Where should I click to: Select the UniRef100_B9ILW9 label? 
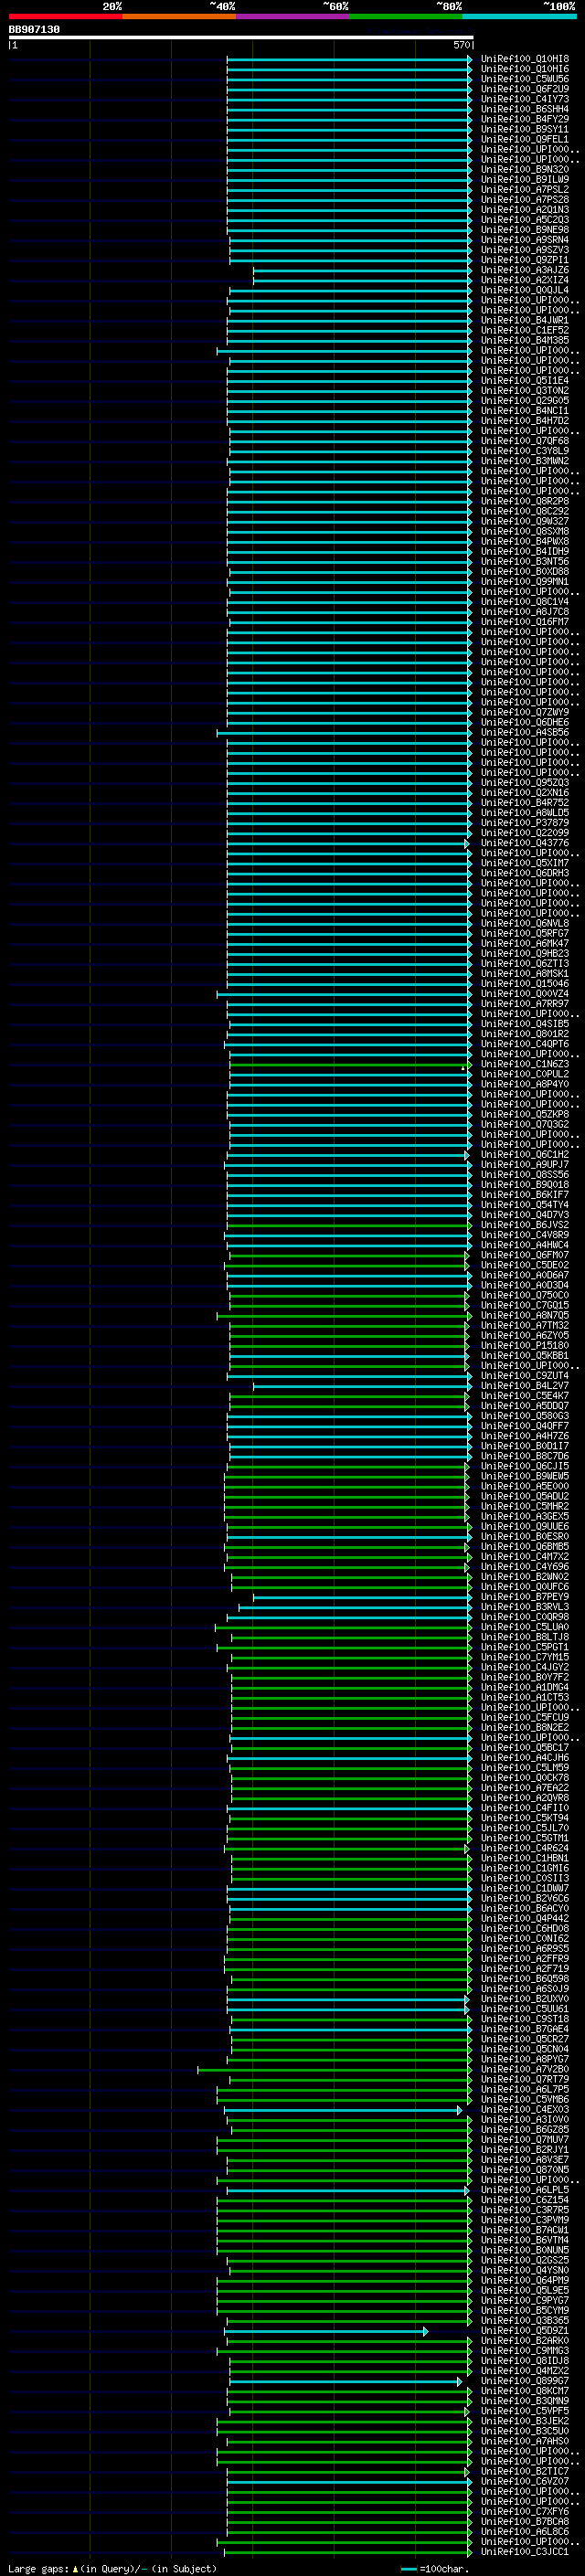(x=525, y=179)
